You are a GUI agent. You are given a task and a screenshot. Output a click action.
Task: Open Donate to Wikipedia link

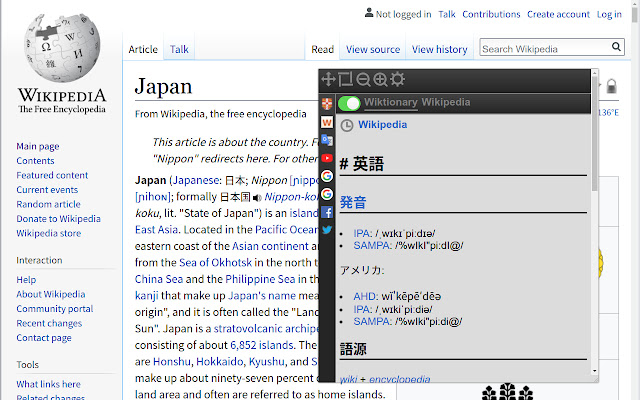pos(58,219)
